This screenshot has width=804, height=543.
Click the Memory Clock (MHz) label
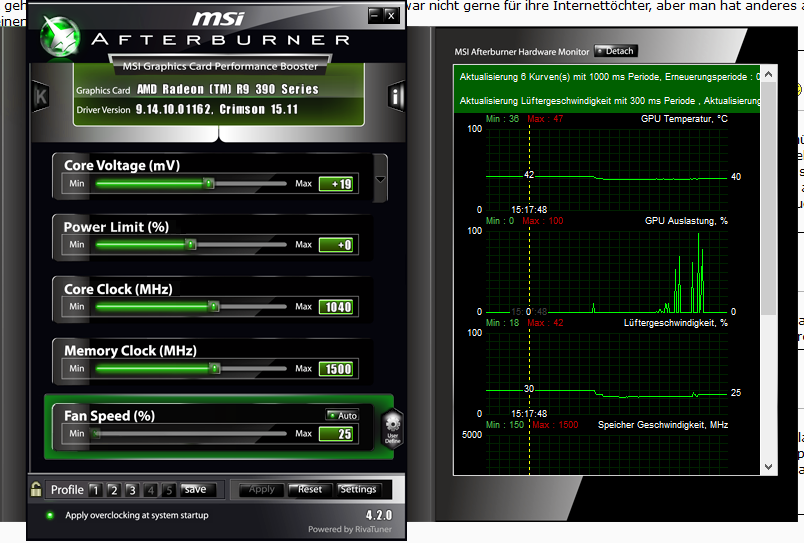coord(130,351)
